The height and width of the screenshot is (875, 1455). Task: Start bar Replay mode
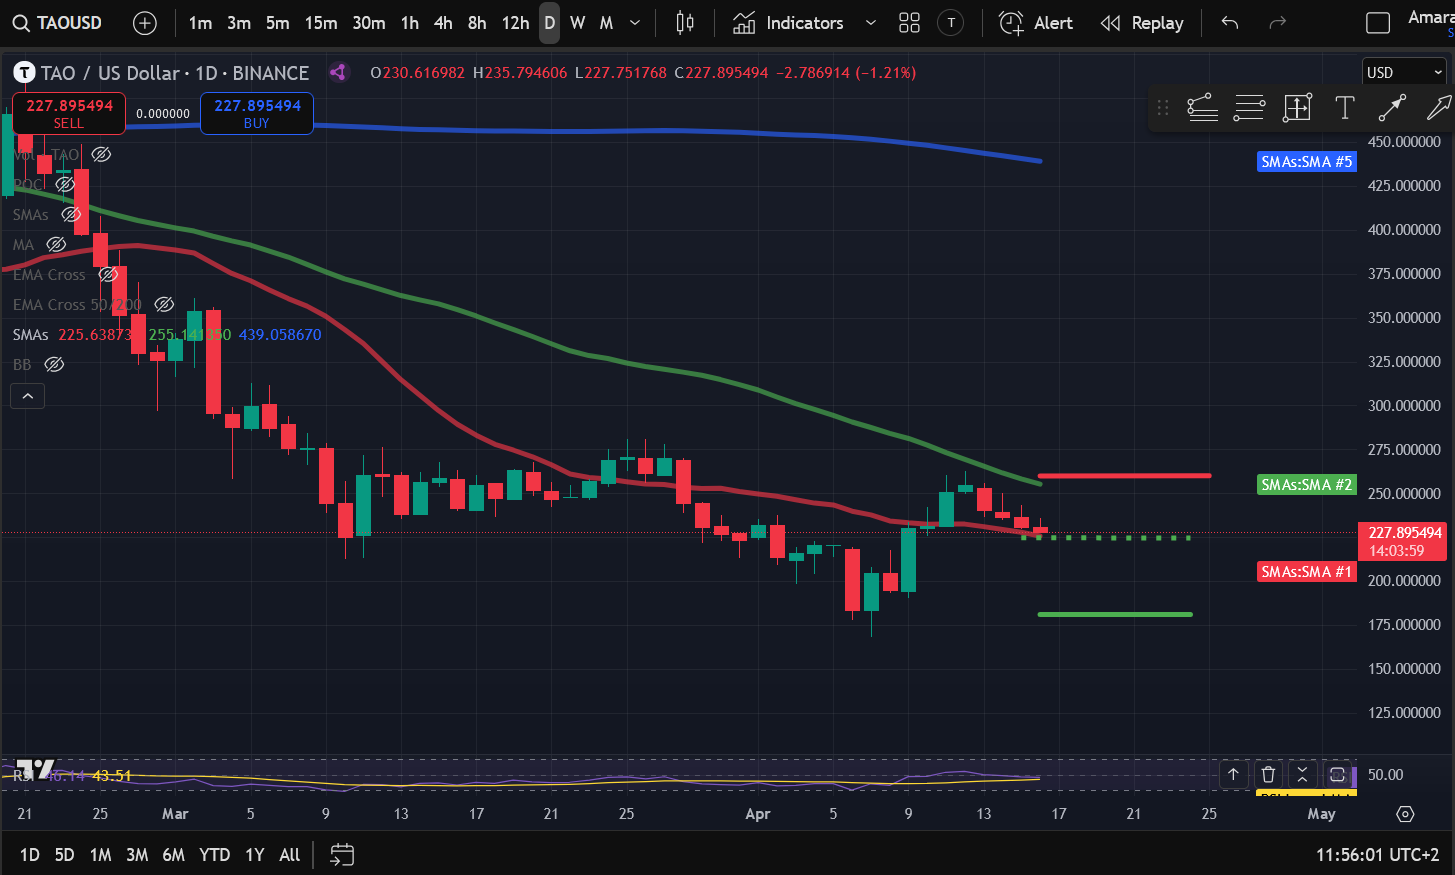(1142, 23)
